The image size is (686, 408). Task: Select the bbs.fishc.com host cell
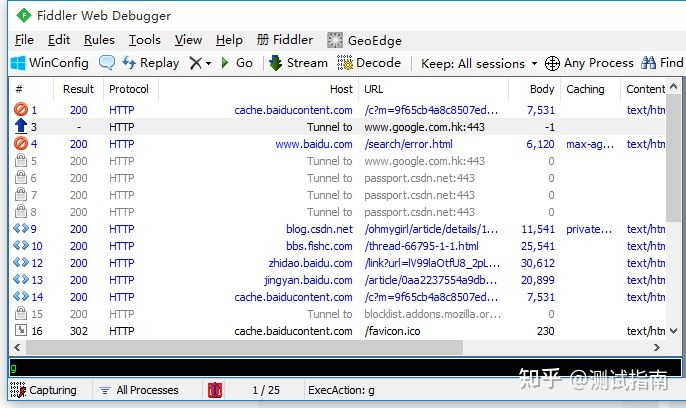tap(319, 246)
